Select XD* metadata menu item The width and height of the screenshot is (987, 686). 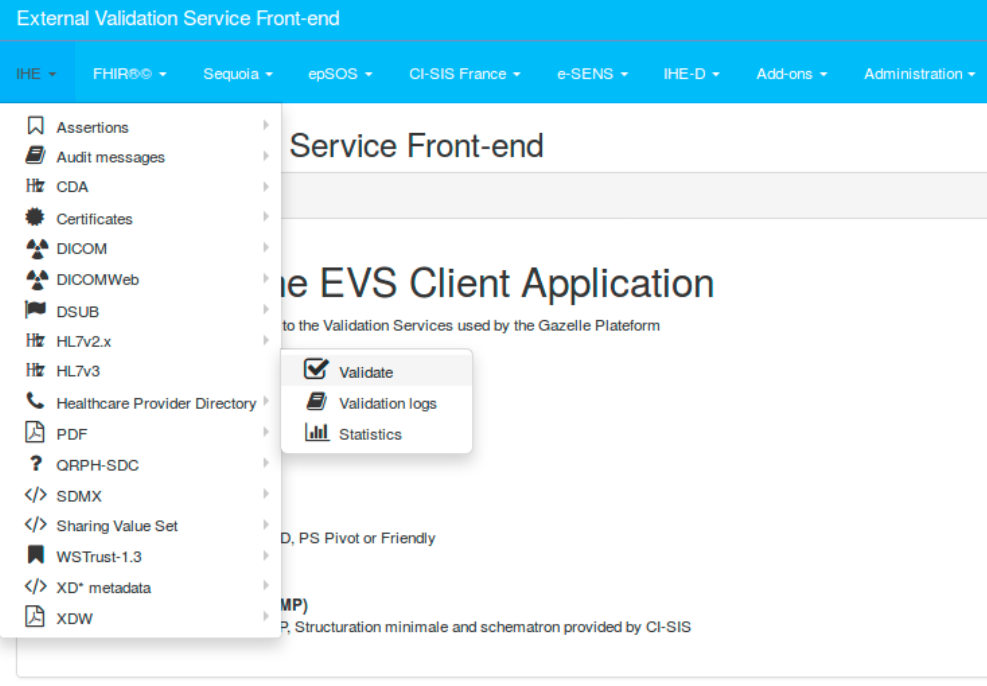[x=103, y=588]
